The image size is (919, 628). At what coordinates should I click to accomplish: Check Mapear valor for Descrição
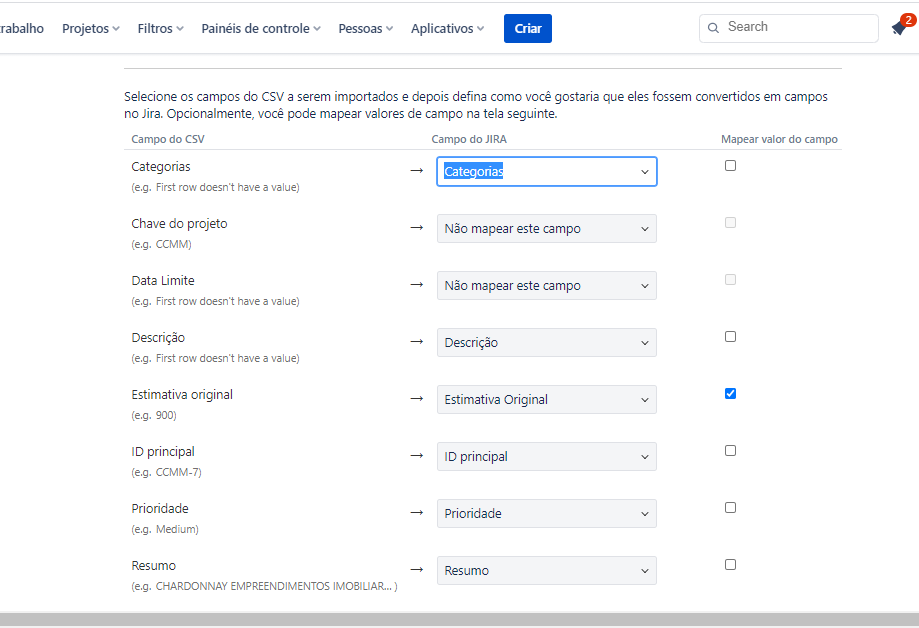click(x=730, y=337)
